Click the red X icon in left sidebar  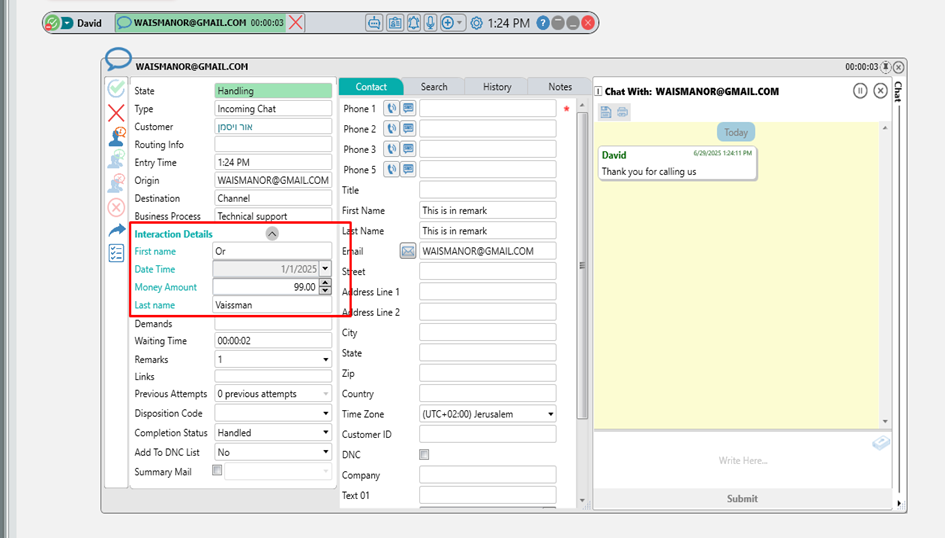tap(116, 112)
